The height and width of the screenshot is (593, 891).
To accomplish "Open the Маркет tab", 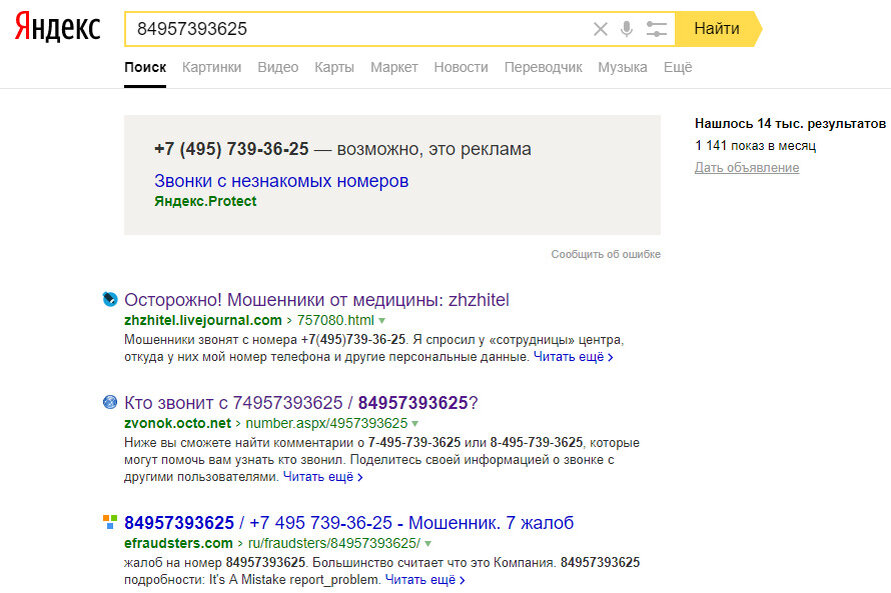I will pyautogui.click(x=394, y=67).
